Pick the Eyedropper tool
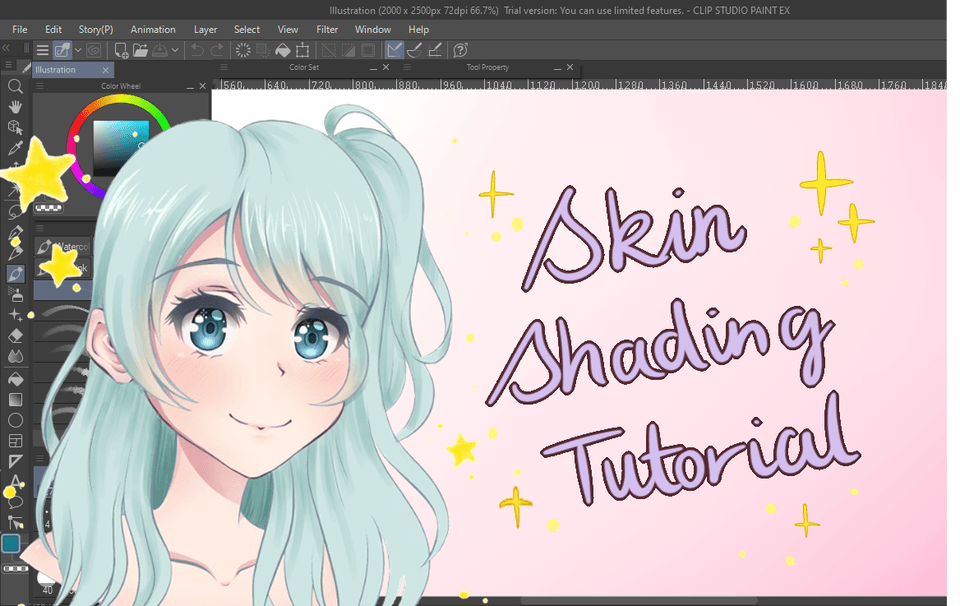The image size is (960, 606). click(15, 149)
